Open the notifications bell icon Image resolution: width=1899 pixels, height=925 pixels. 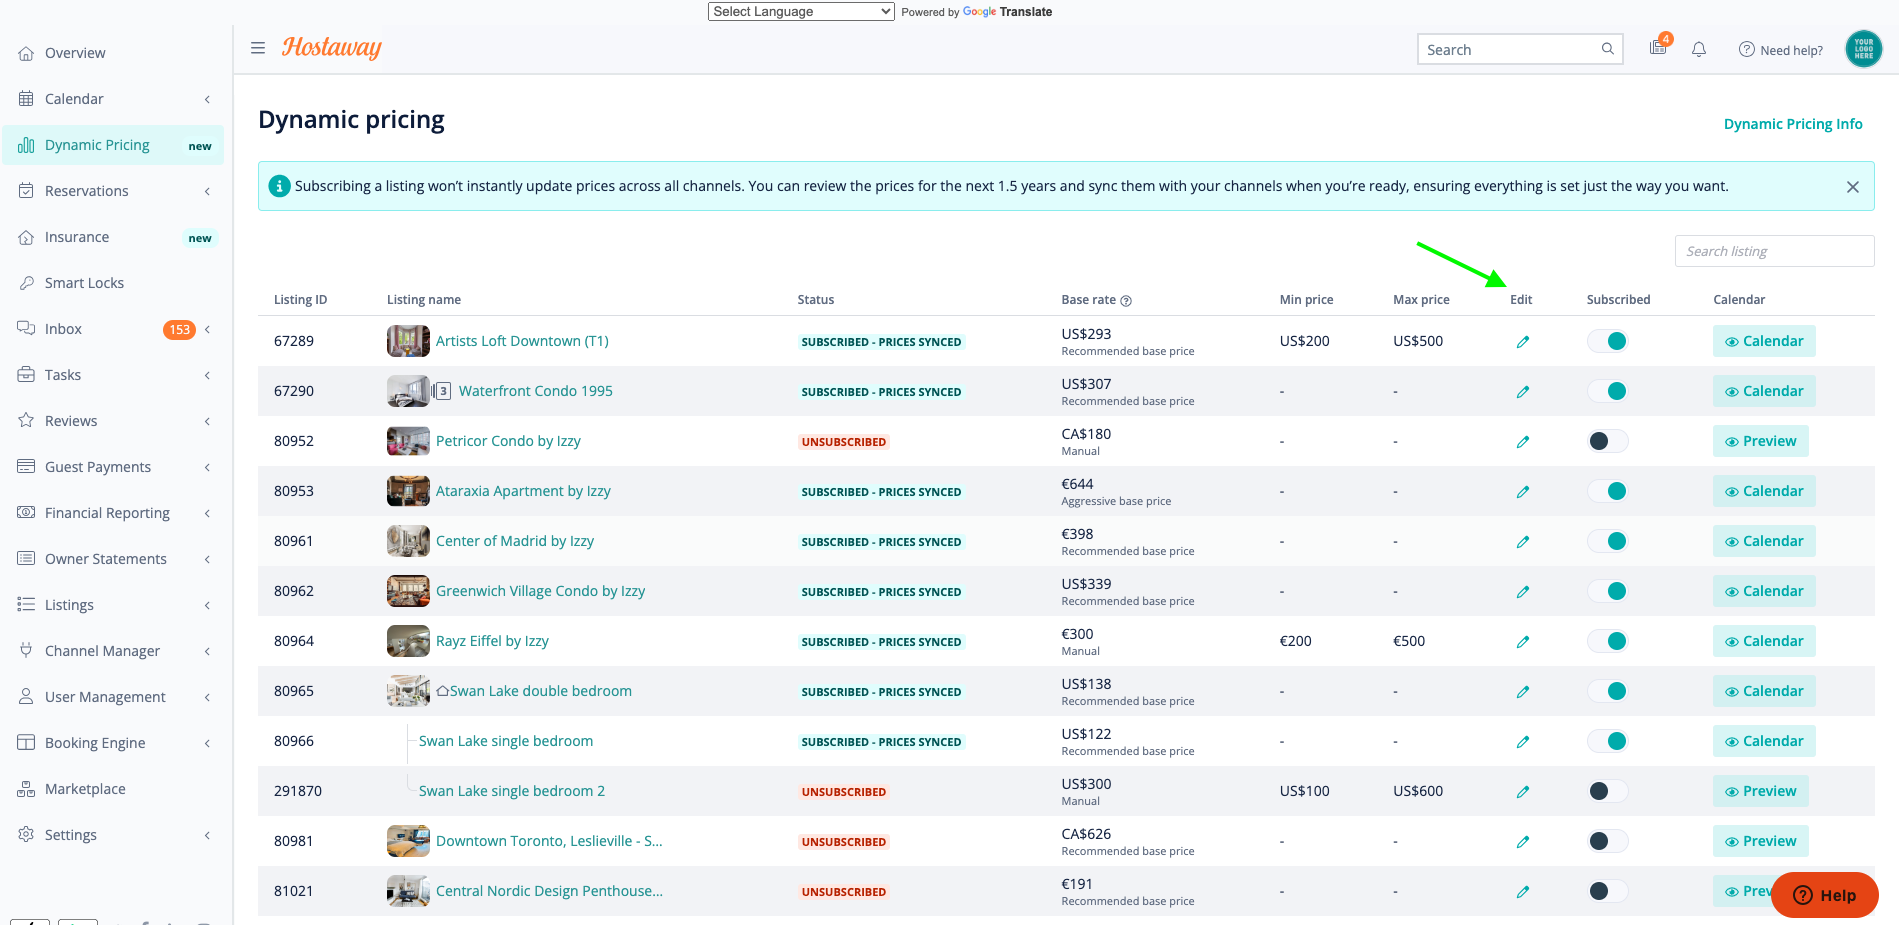tap(1698, 49)
